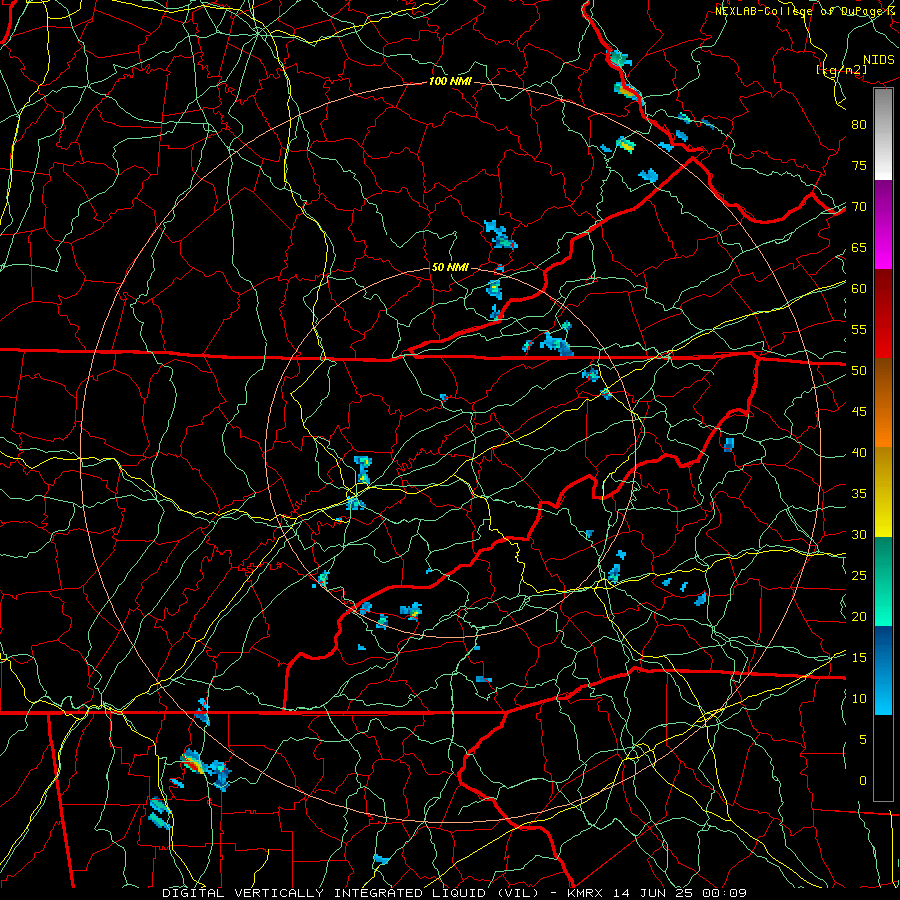Screen dimensions: 900x900
Task: Select the blue segment of the color scale
Action: tap(883, 670)
